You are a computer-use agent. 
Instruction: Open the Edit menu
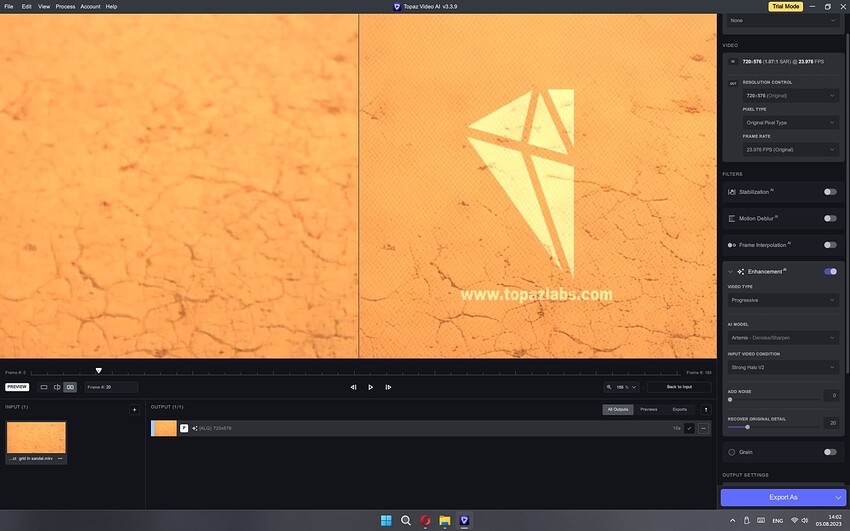[27, 7]
